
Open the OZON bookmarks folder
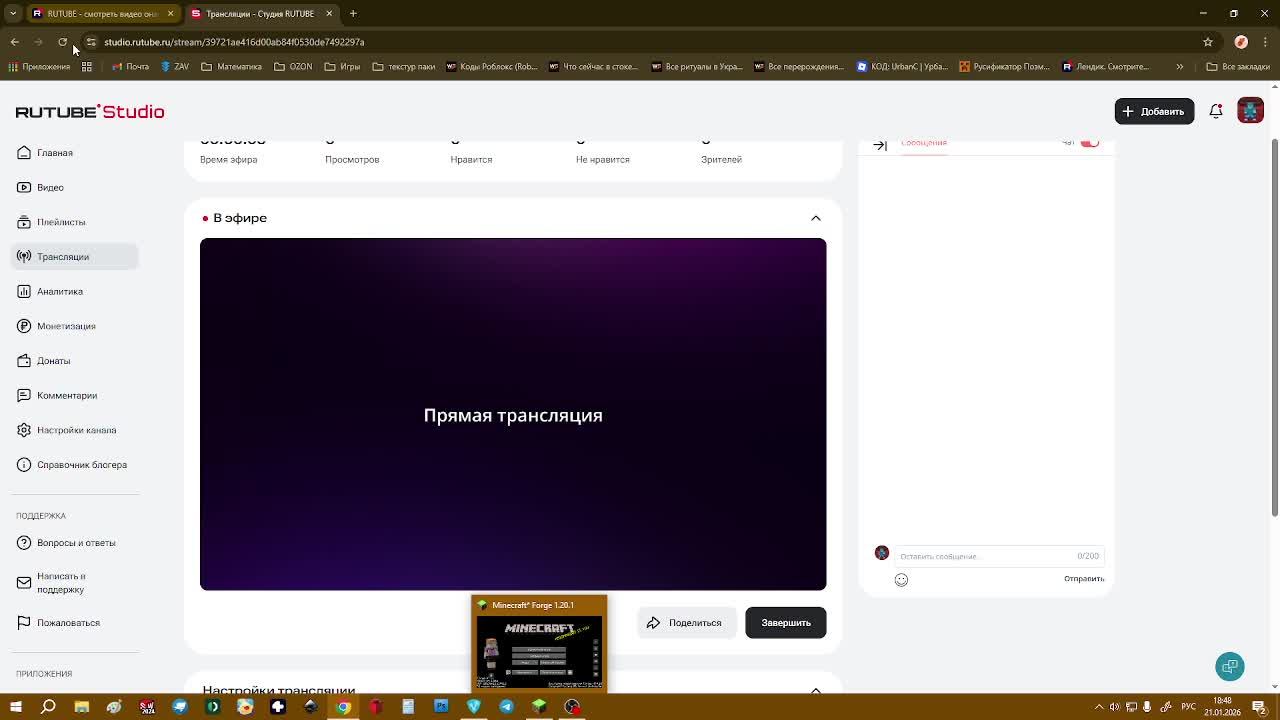tap(293, 67)
